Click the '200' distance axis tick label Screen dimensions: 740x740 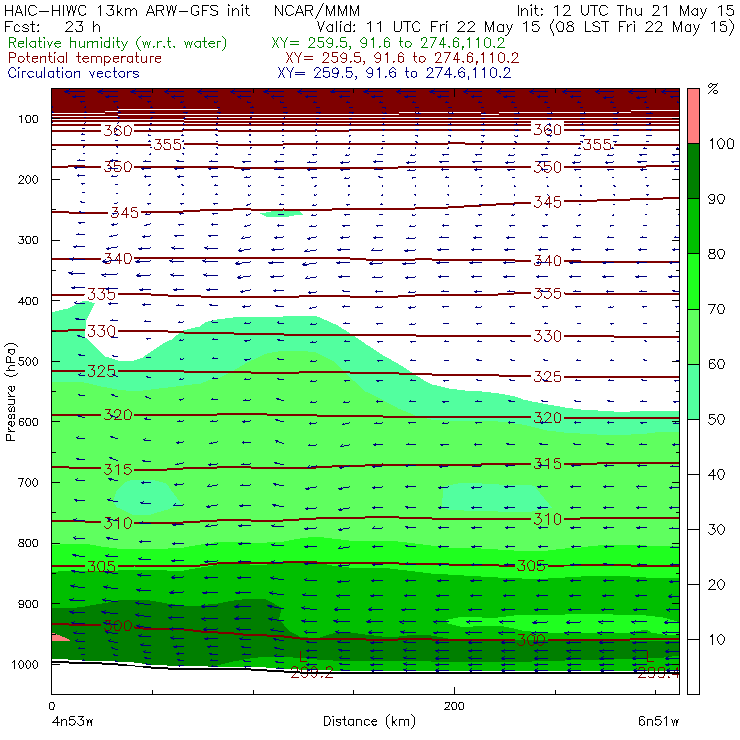(454, 706)
